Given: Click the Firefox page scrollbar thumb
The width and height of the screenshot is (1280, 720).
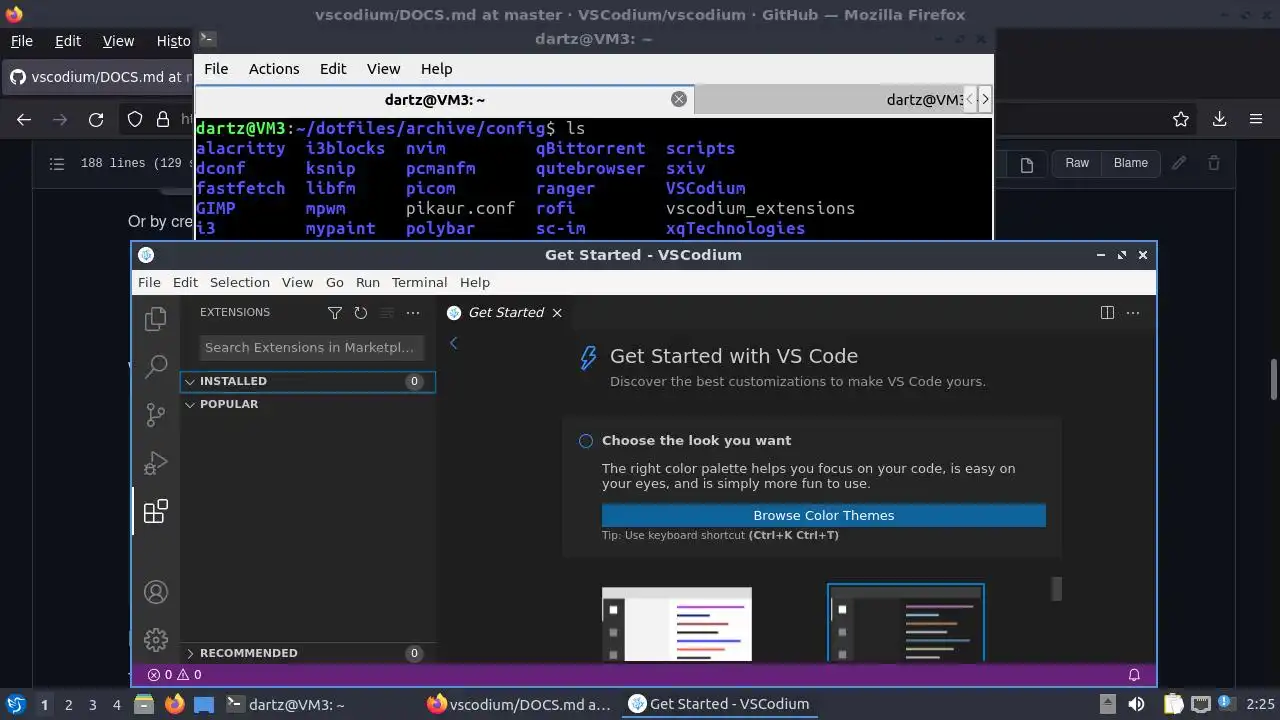Looking at the screenshot, I should [x=1273, y=379].
